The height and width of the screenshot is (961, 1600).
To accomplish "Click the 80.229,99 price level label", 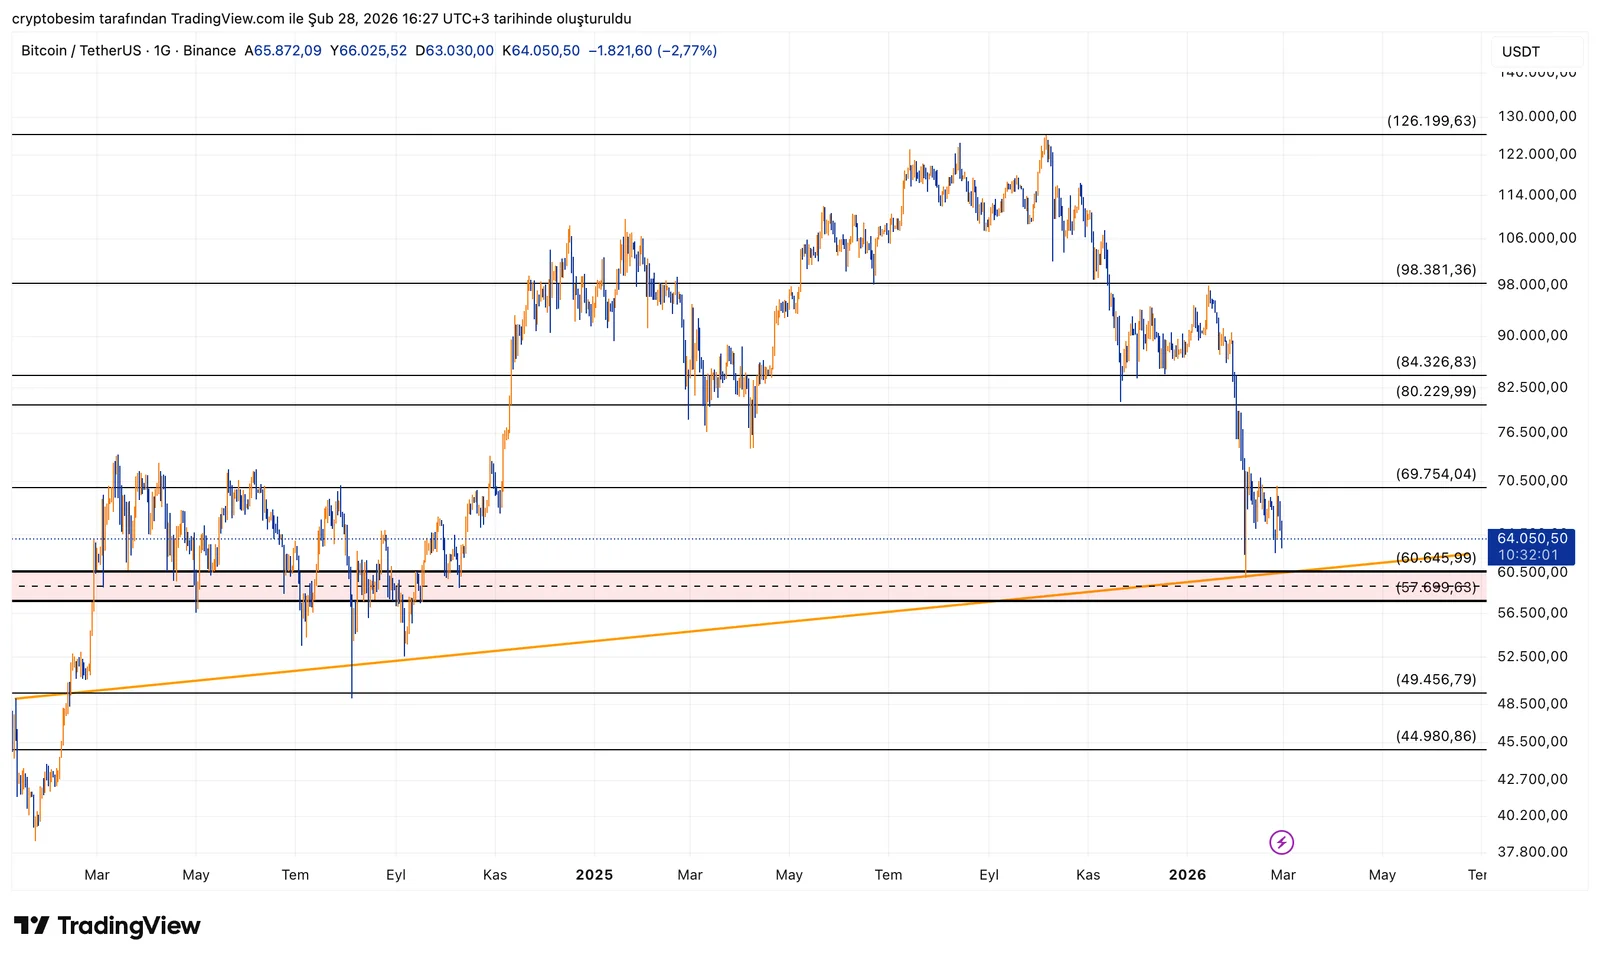I will click(x=1435, y=391).
